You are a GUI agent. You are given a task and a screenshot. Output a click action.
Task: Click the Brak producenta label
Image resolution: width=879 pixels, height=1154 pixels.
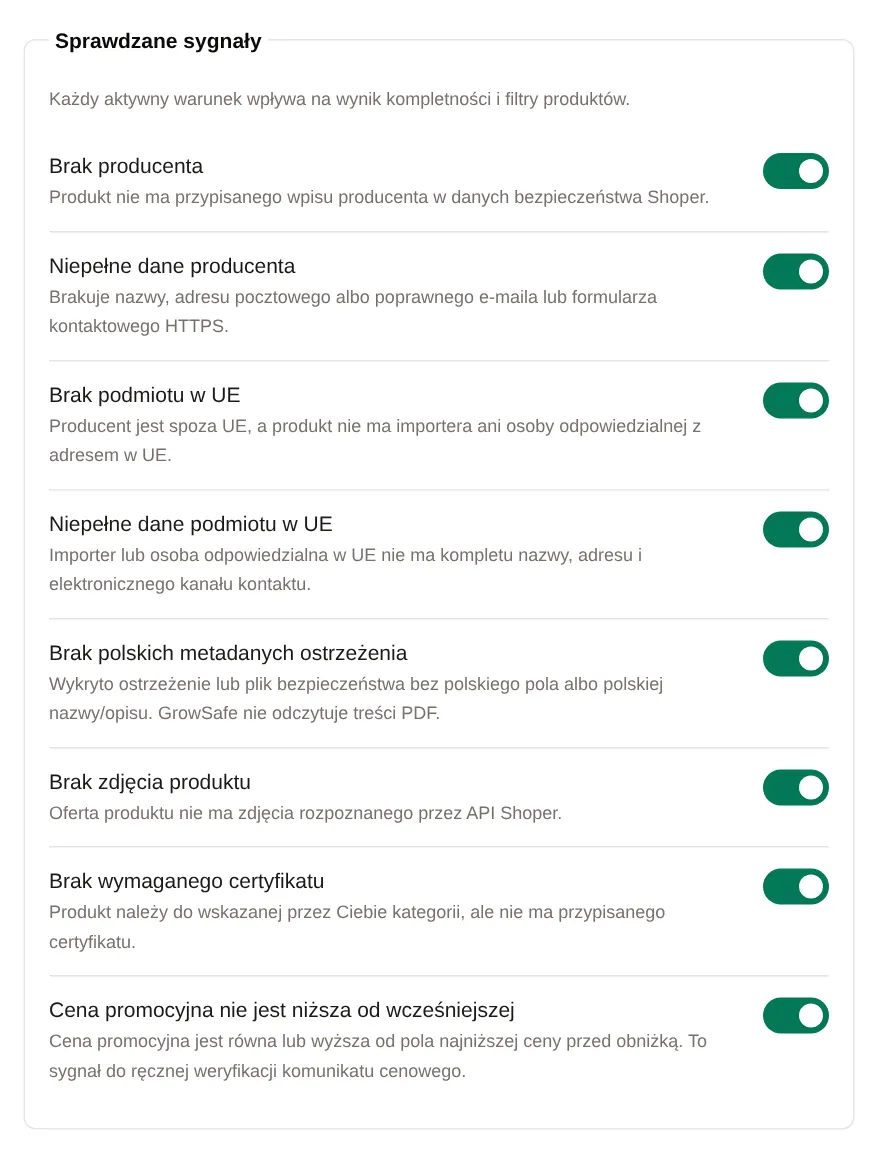pyautogui.click(x=126, y=166)
